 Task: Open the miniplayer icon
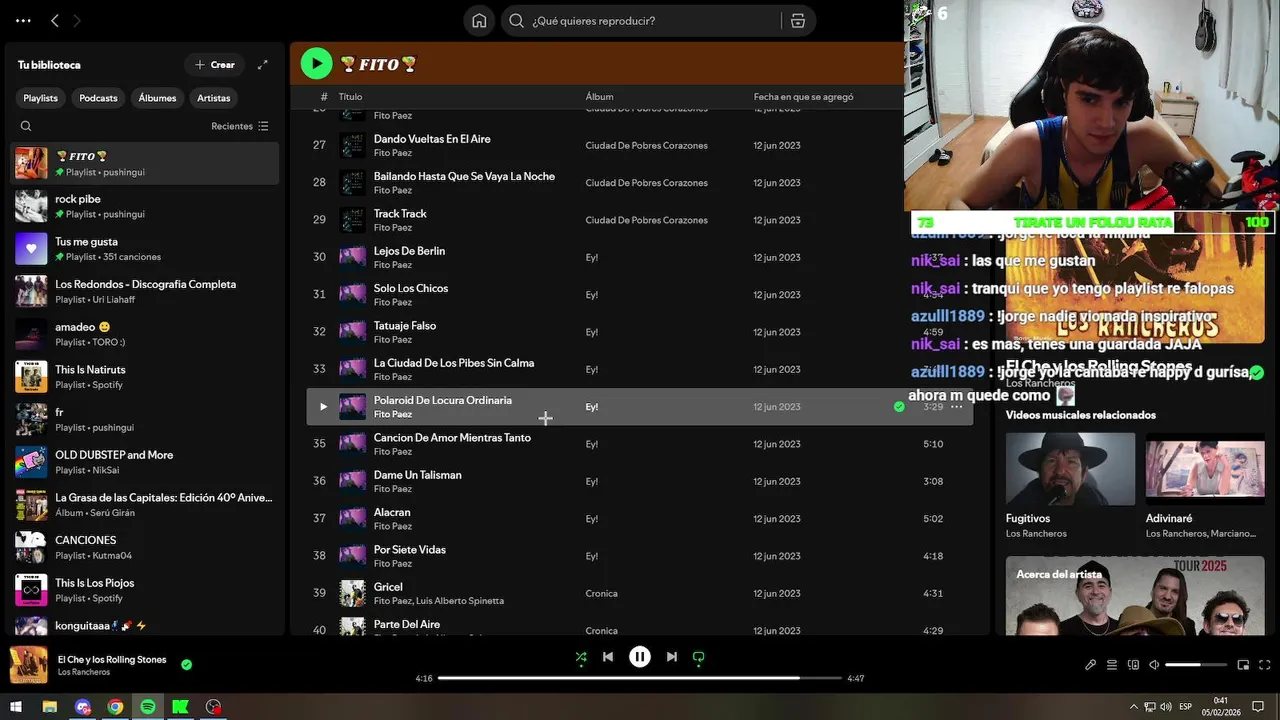(1243, 665)
